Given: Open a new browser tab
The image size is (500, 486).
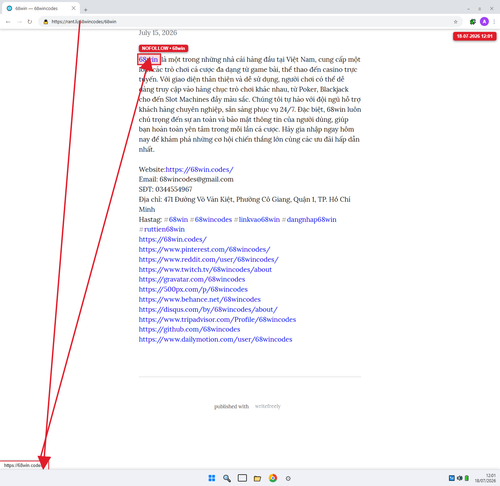Looking at the screenshot, I should 86,10.
